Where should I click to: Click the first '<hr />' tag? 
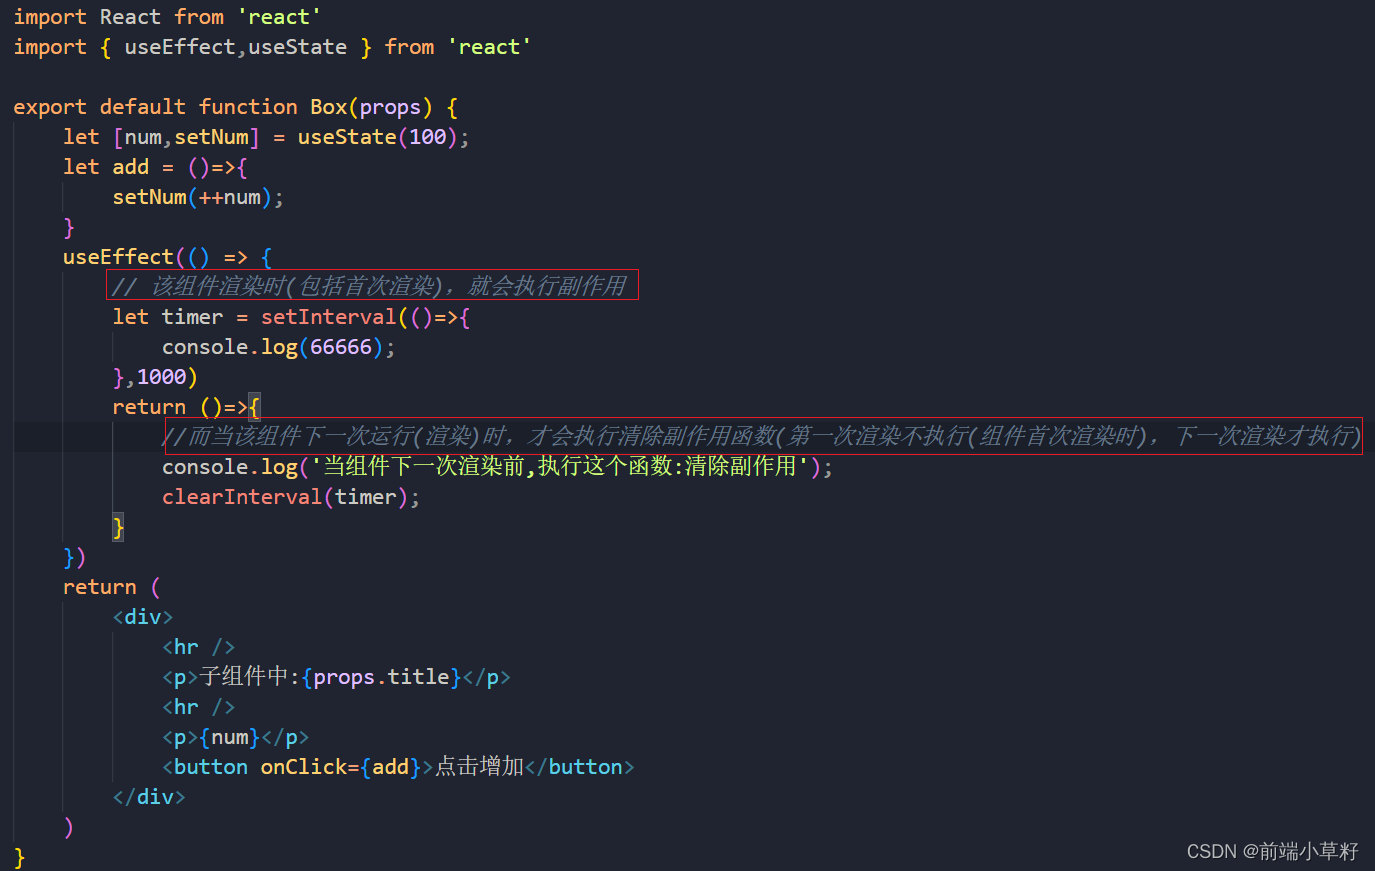[198, 647]
